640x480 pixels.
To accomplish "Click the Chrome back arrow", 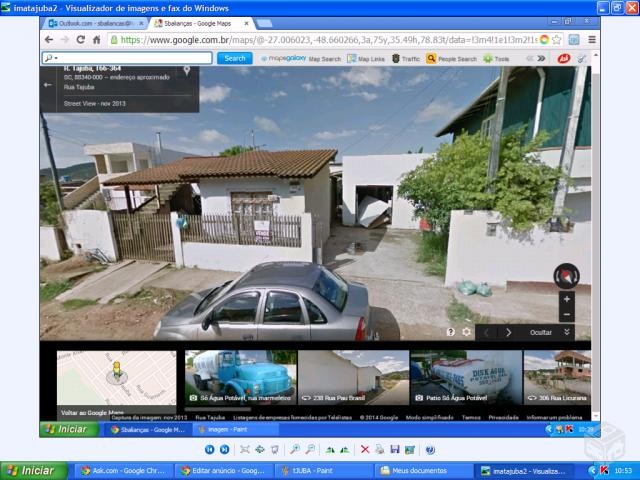I will [x=49, y=40].
